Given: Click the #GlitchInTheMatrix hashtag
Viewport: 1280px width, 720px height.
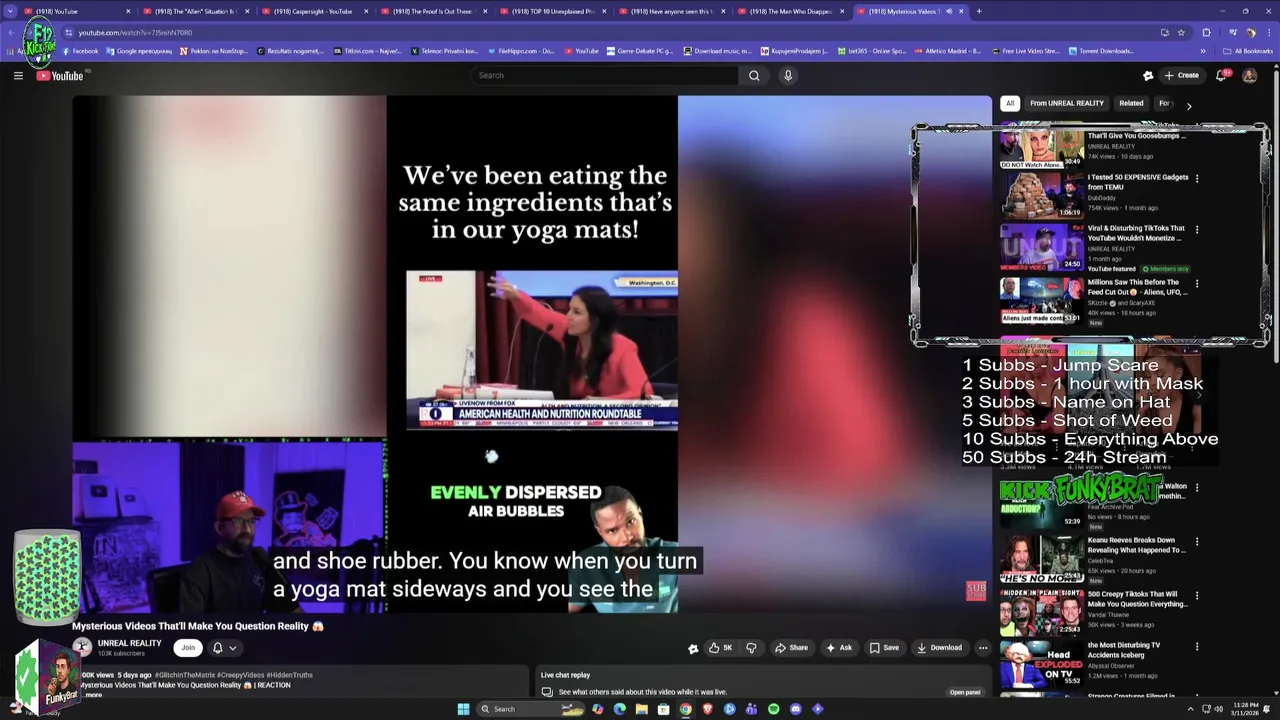Looking at the screenshot, I should coord(183,675).
